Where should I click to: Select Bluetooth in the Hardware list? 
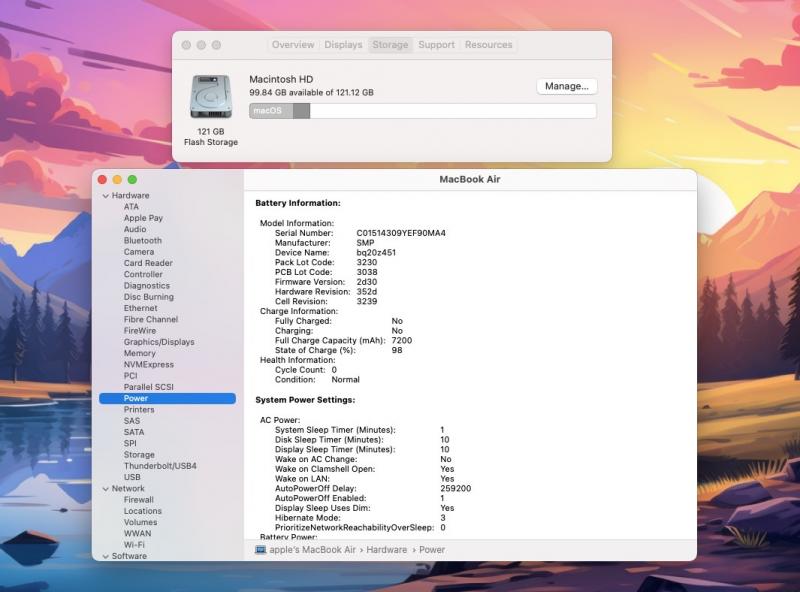click(142, 241)
